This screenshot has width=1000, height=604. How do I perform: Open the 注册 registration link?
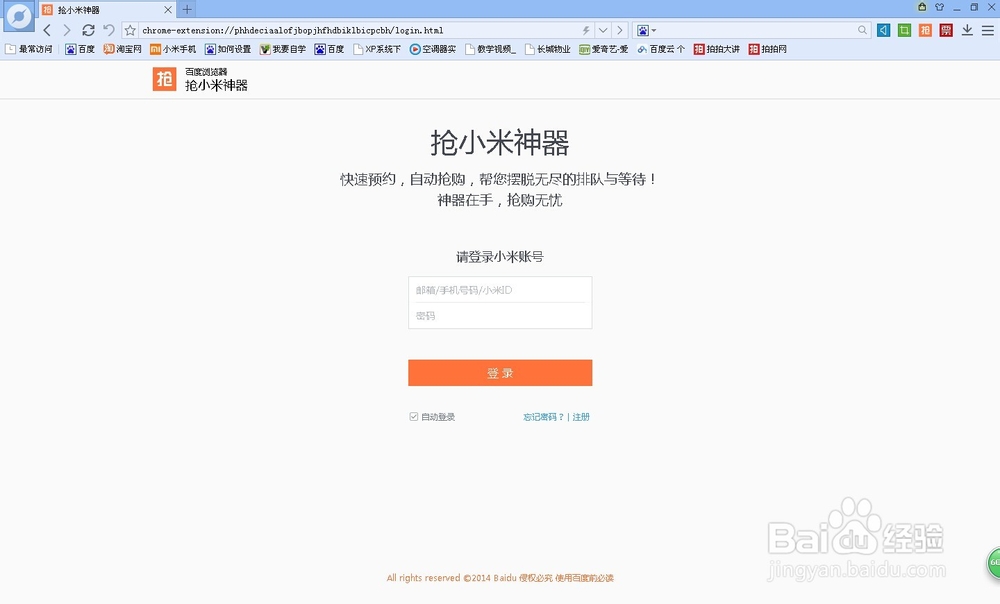(581, 417)
